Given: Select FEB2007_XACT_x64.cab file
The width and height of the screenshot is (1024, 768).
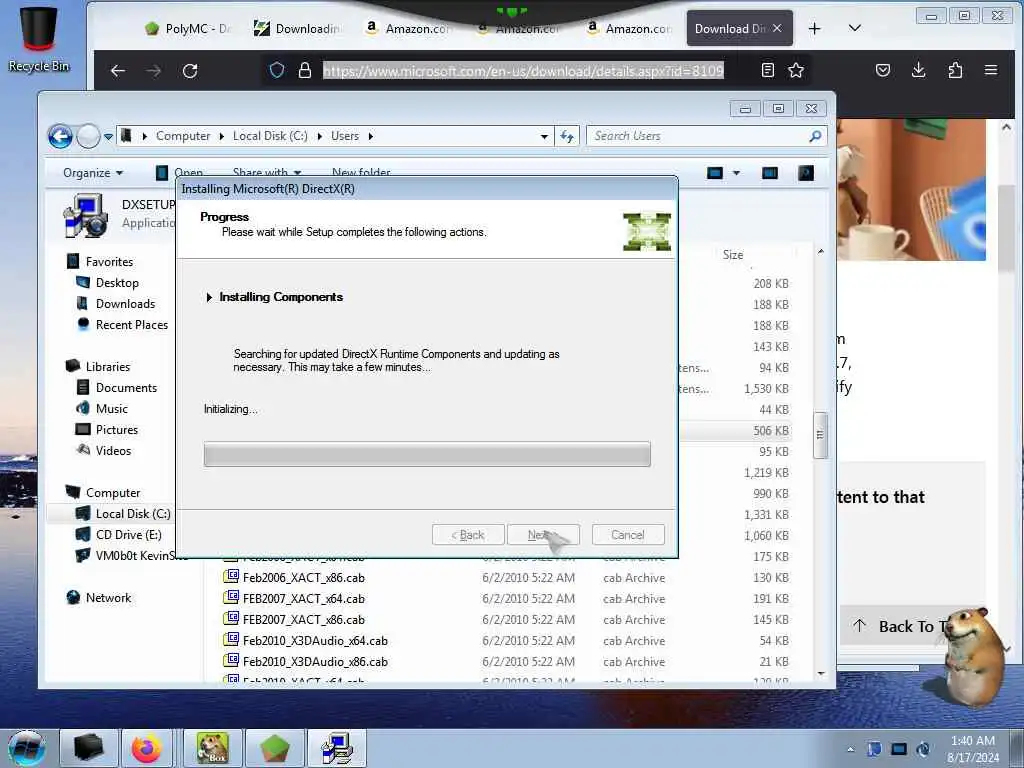Looking at the screenshot, I should pyautogui.click(x=304, y=598).
